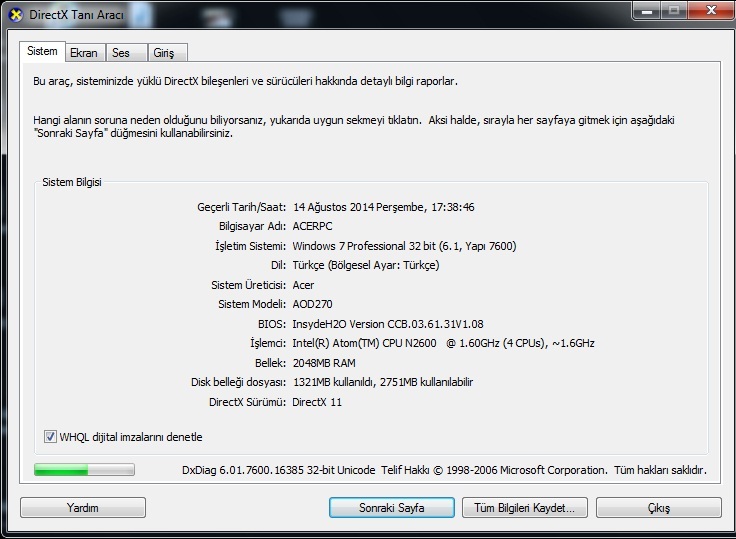Toggle the WHQL dijital imzalarını denetle checkbox
Image resolution: width=736 pixels, height=539 pixels.
51,437
